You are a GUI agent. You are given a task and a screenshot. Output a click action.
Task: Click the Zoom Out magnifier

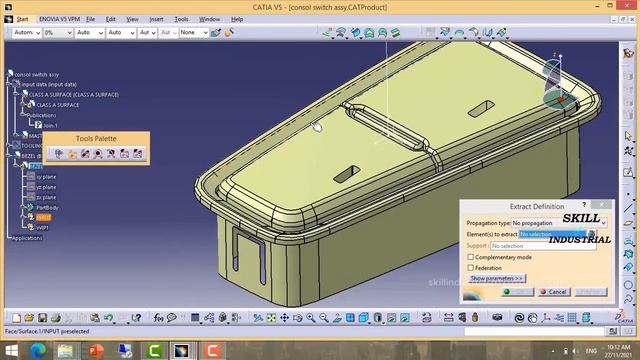click(x=324, y=318)
